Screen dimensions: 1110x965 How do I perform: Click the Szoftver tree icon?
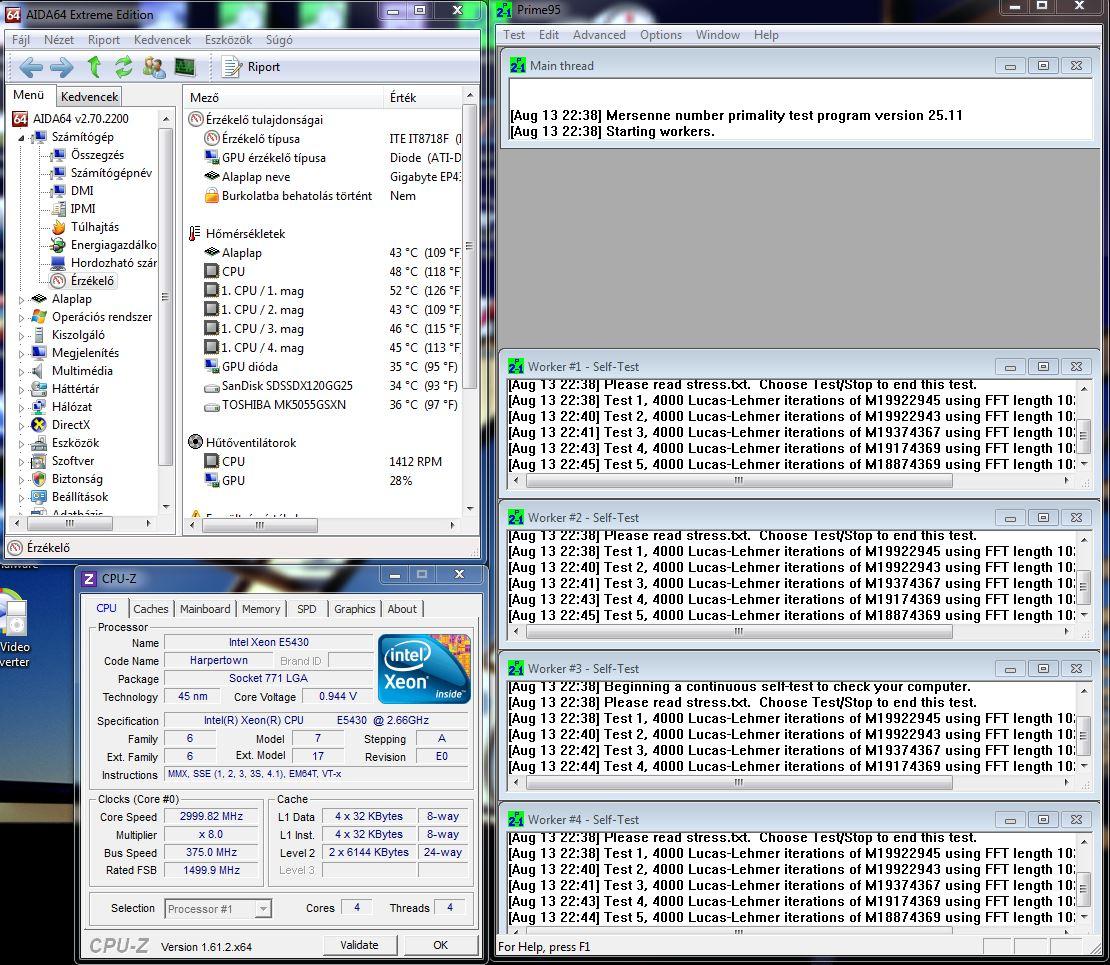(x=39, y=461)
